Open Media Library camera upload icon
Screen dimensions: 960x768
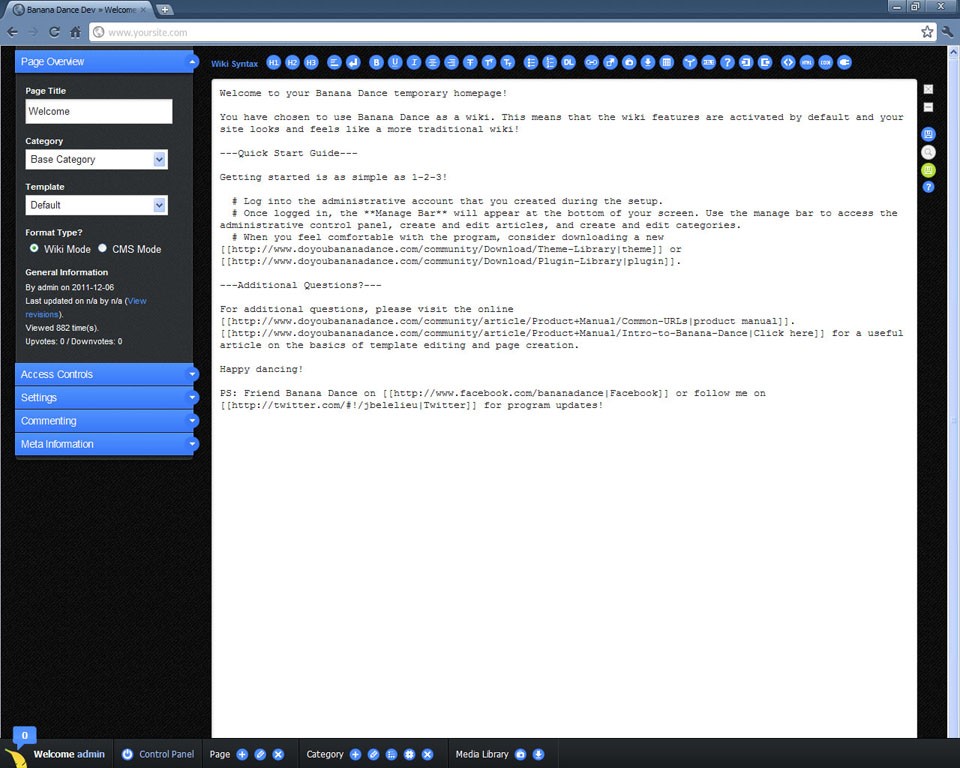(520, 755)
